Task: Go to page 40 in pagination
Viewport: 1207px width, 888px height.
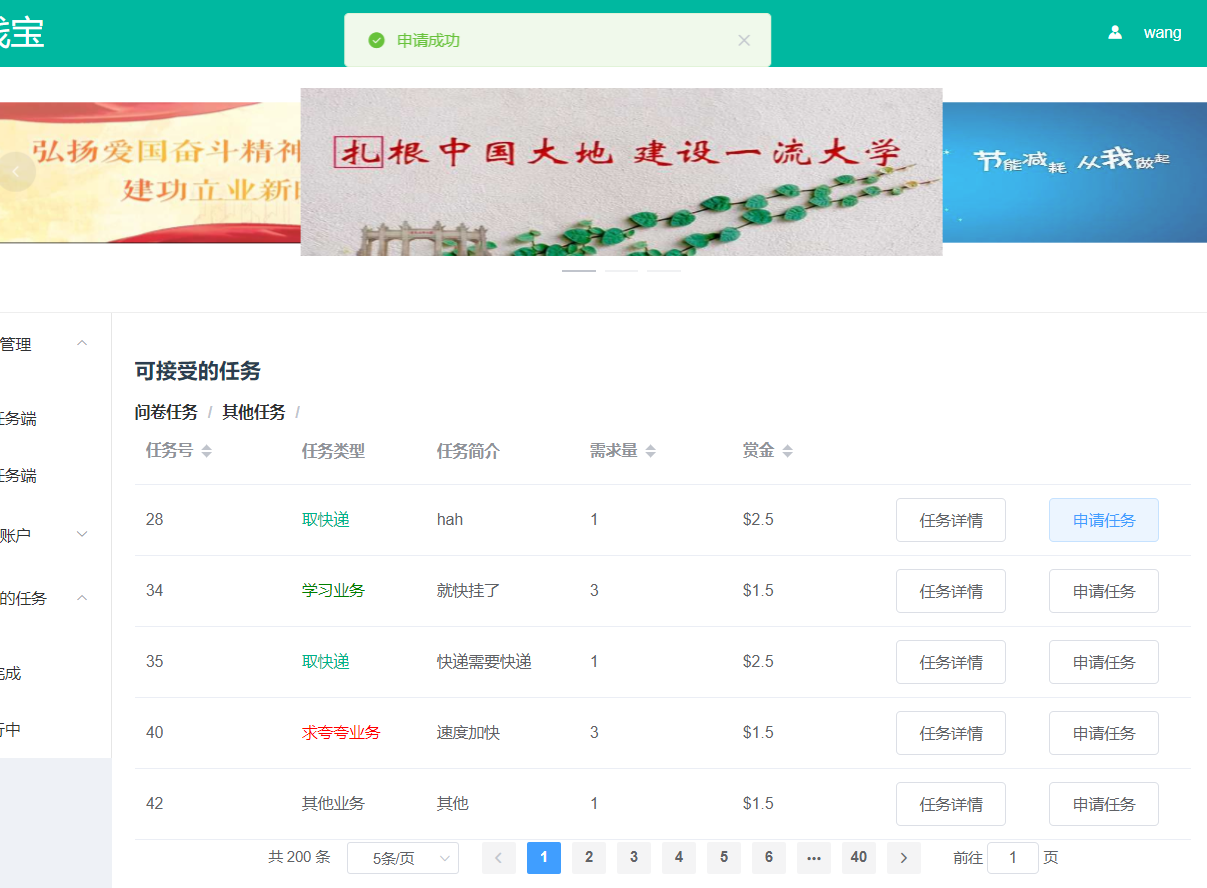Action: (x=858, y=858)
